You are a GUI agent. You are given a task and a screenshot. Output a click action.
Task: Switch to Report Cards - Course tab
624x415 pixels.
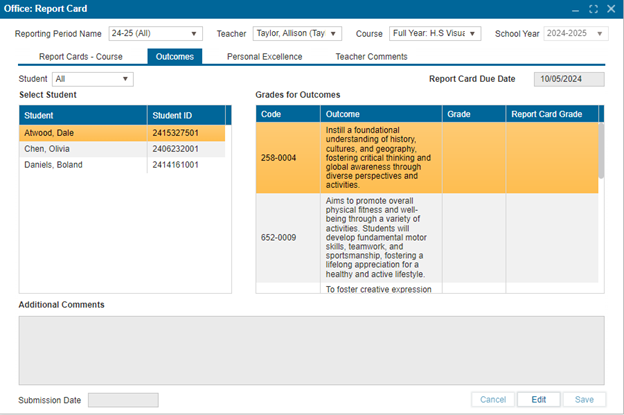pyautogui.click(x=81, y=57)
